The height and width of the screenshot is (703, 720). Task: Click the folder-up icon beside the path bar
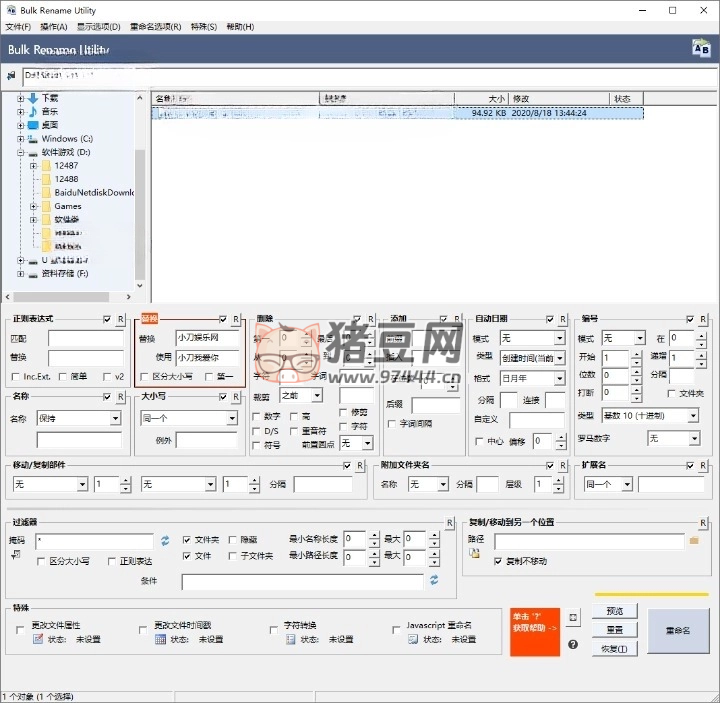11,75
